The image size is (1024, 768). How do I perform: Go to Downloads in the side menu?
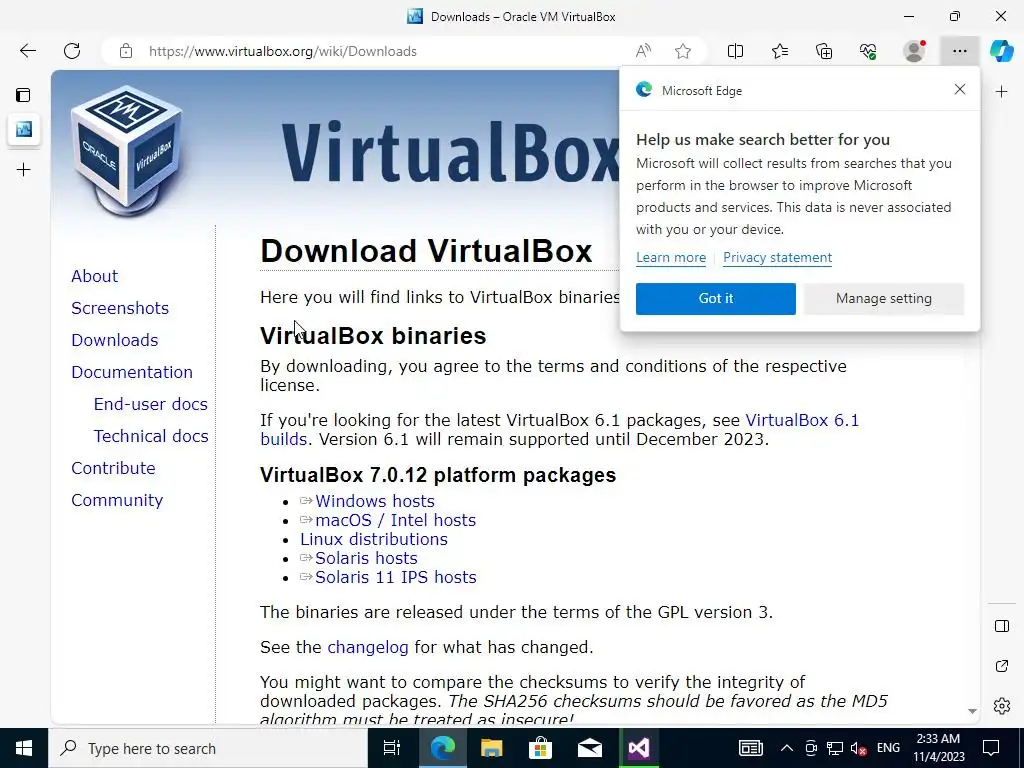click(x=115, y=340)
